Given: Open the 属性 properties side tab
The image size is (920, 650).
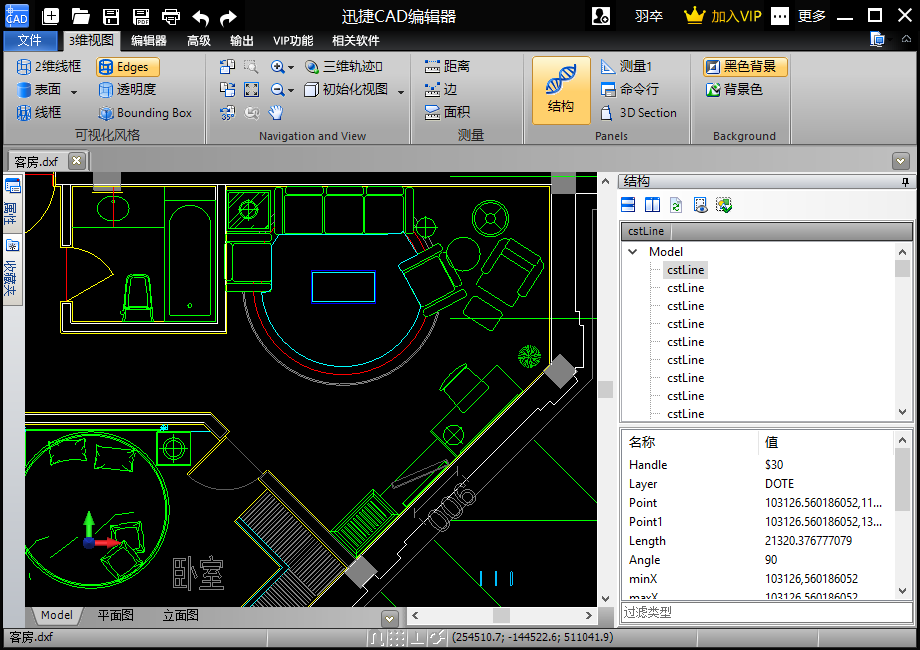Looking at the screenshot, I should (x=12, y=204).
